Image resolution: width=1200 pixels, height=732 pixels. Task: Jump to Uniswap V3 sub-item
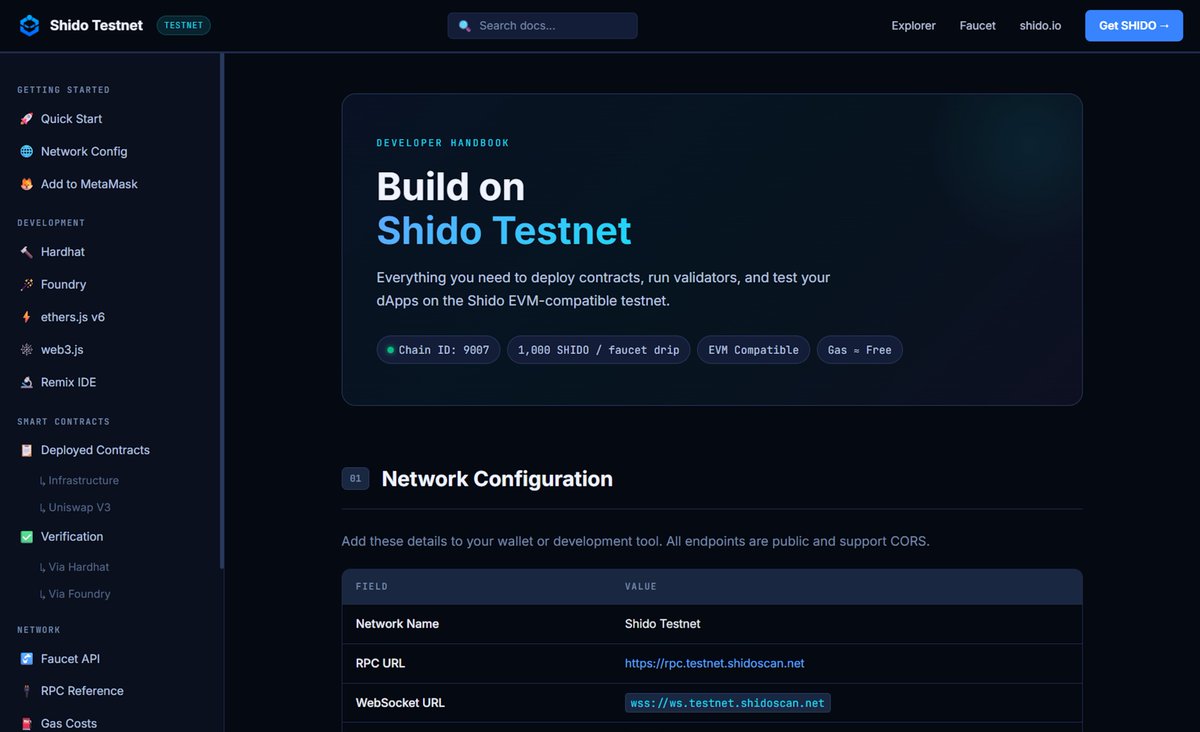point(75,508)
